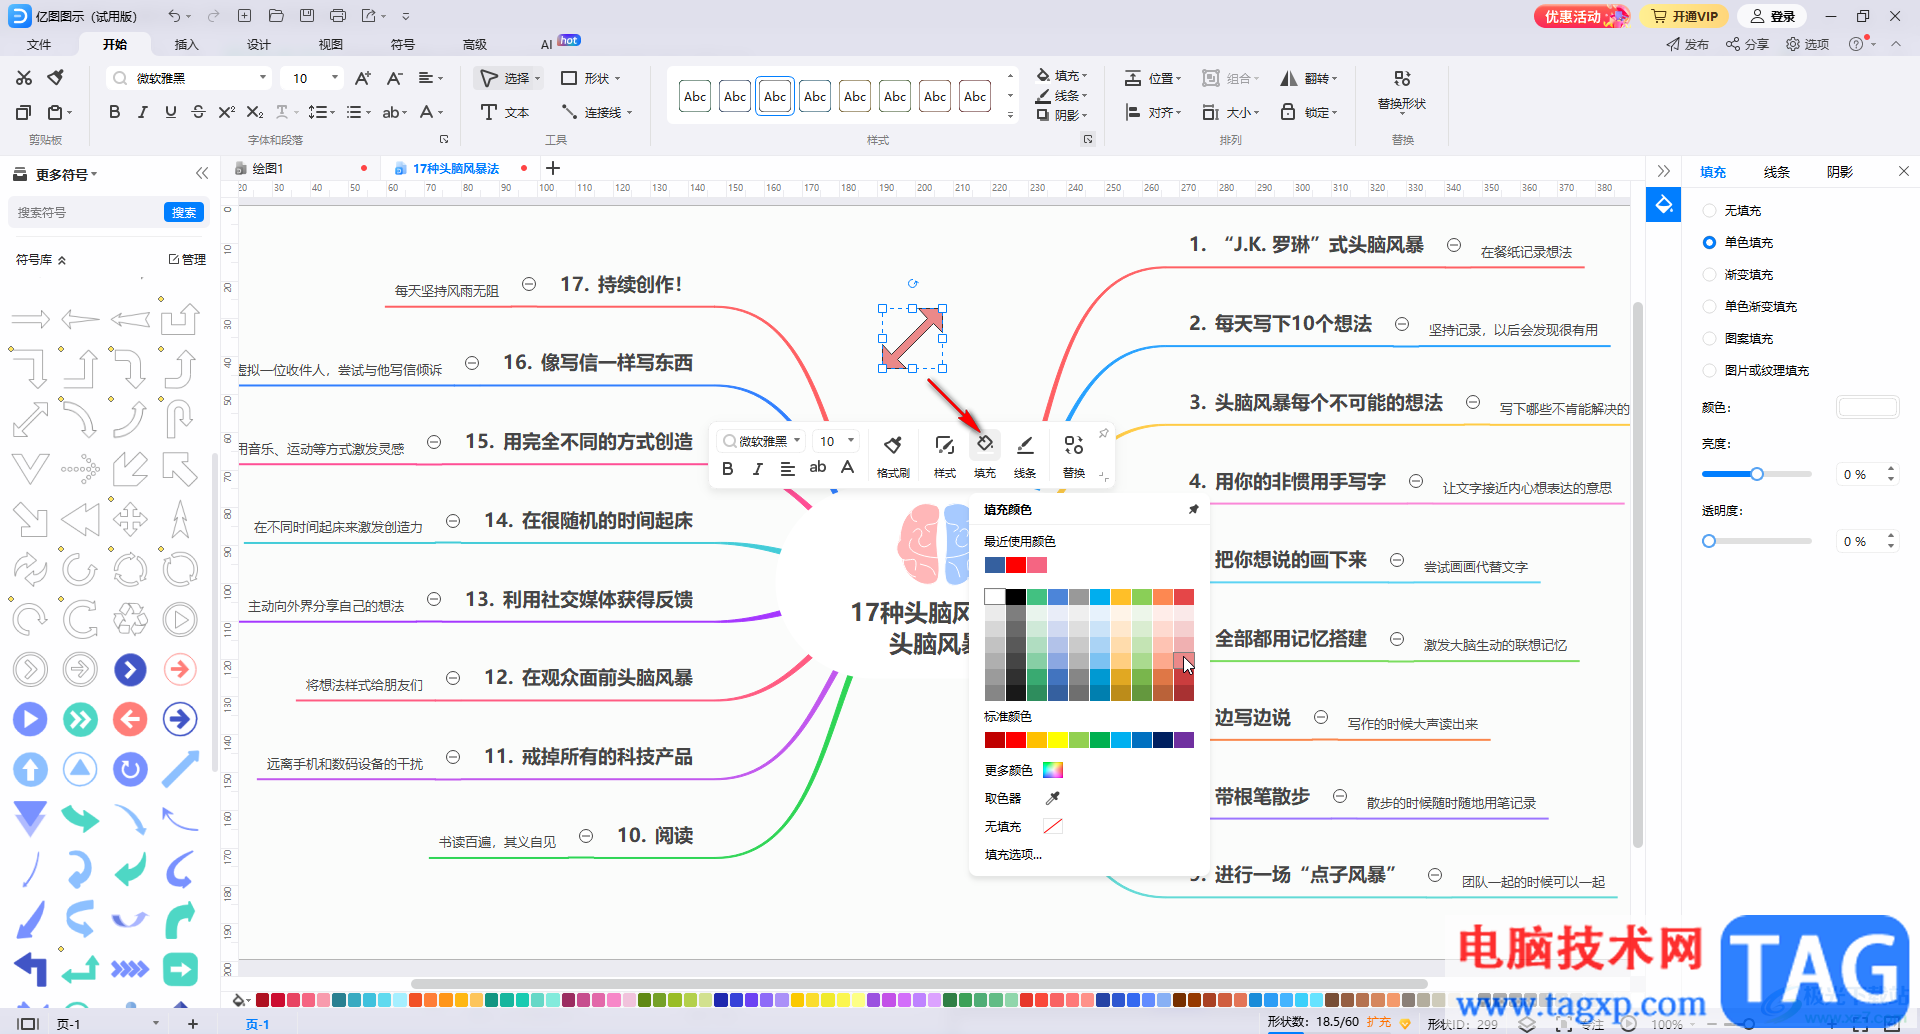This screenshot has width=1920, height=1034.
Task: Click the Undo arrow in title bar
Action: (174, 16)
